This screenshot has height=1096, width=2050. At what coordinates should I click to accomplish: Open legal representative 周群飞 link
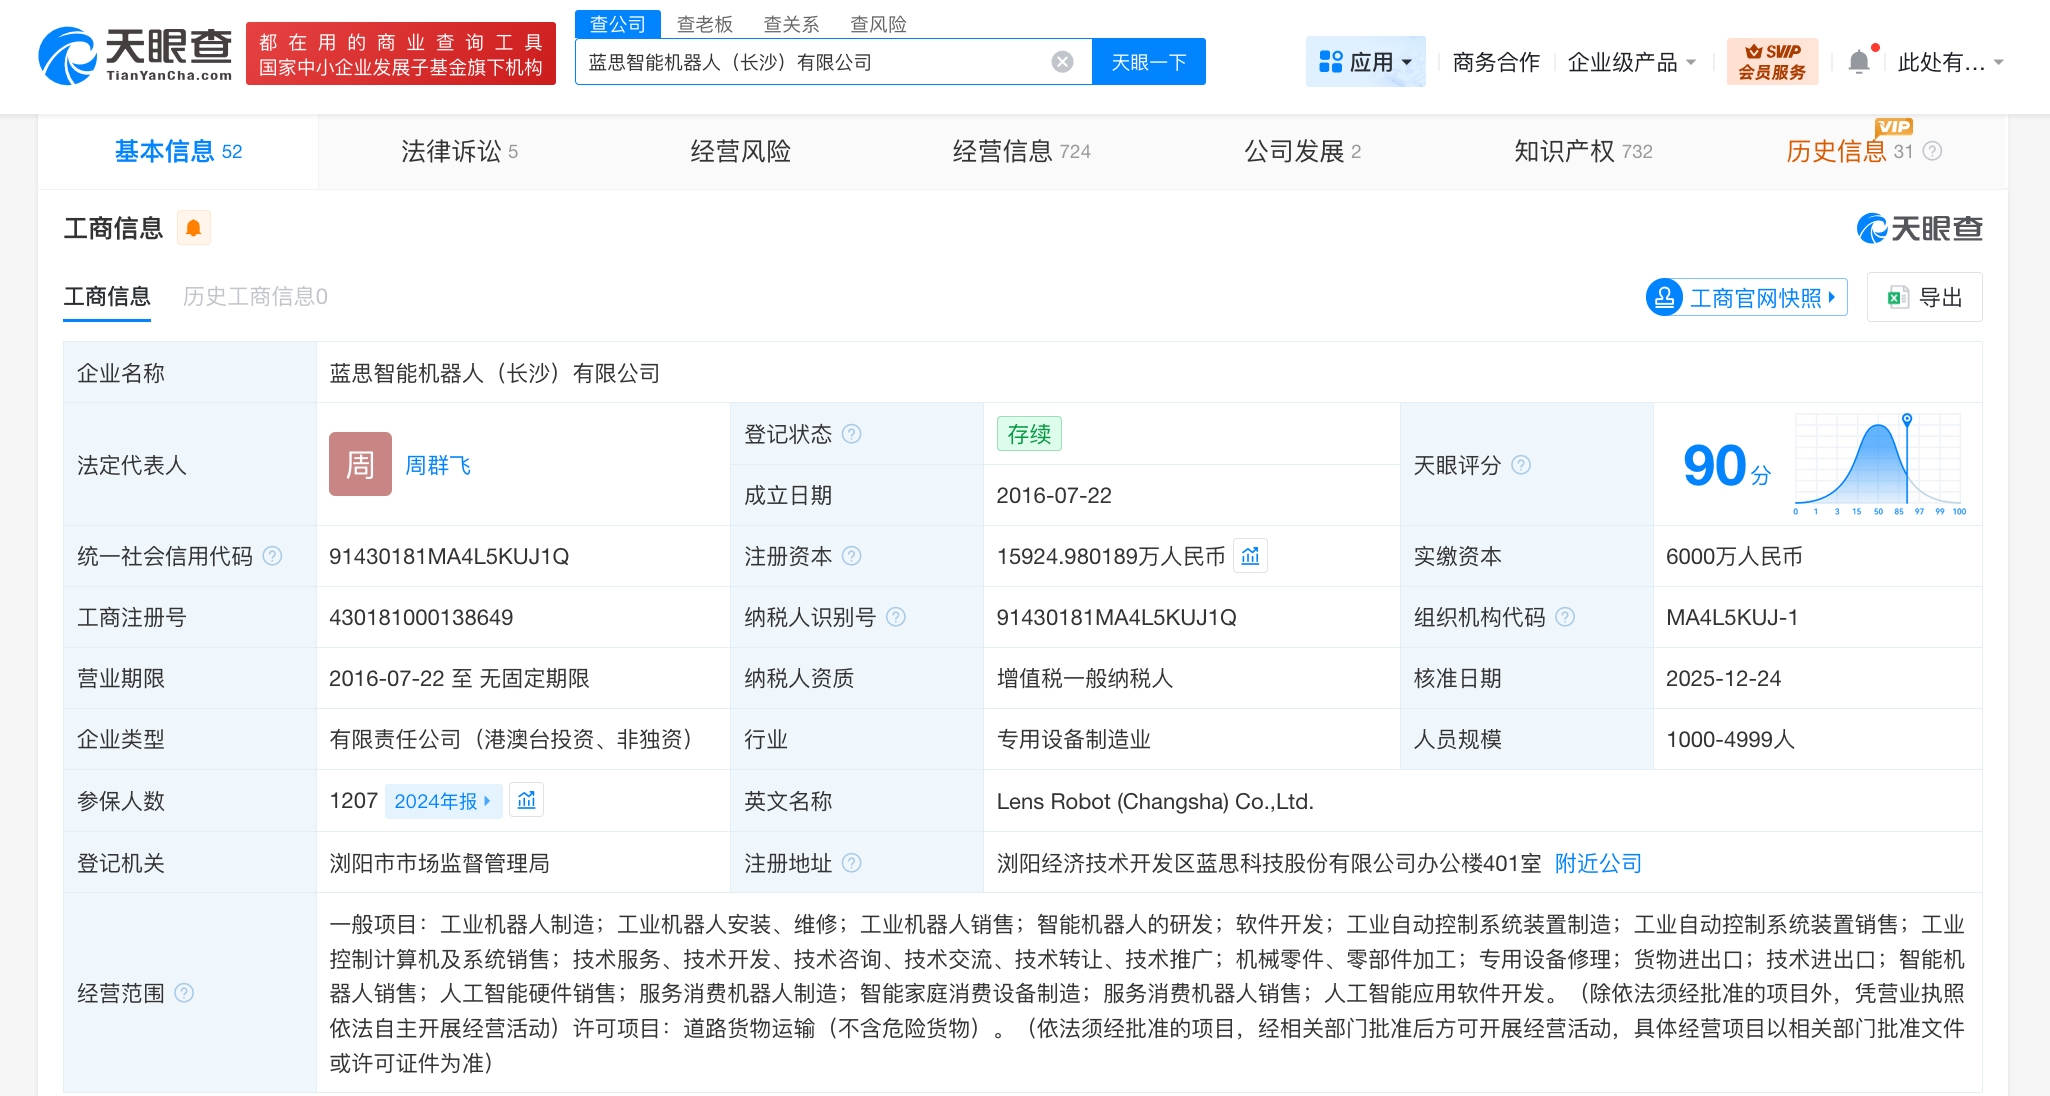pos(437,465)
